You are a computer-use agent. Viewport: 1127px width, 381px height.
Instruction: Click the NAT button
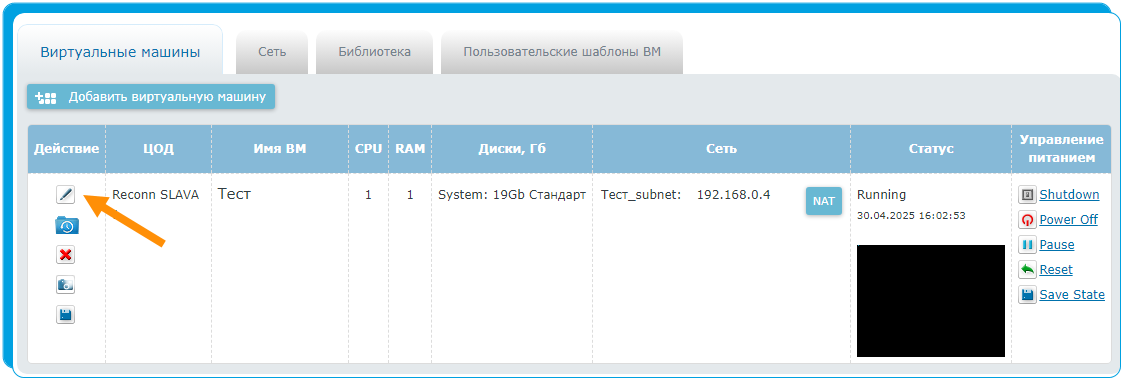point(823,201)
